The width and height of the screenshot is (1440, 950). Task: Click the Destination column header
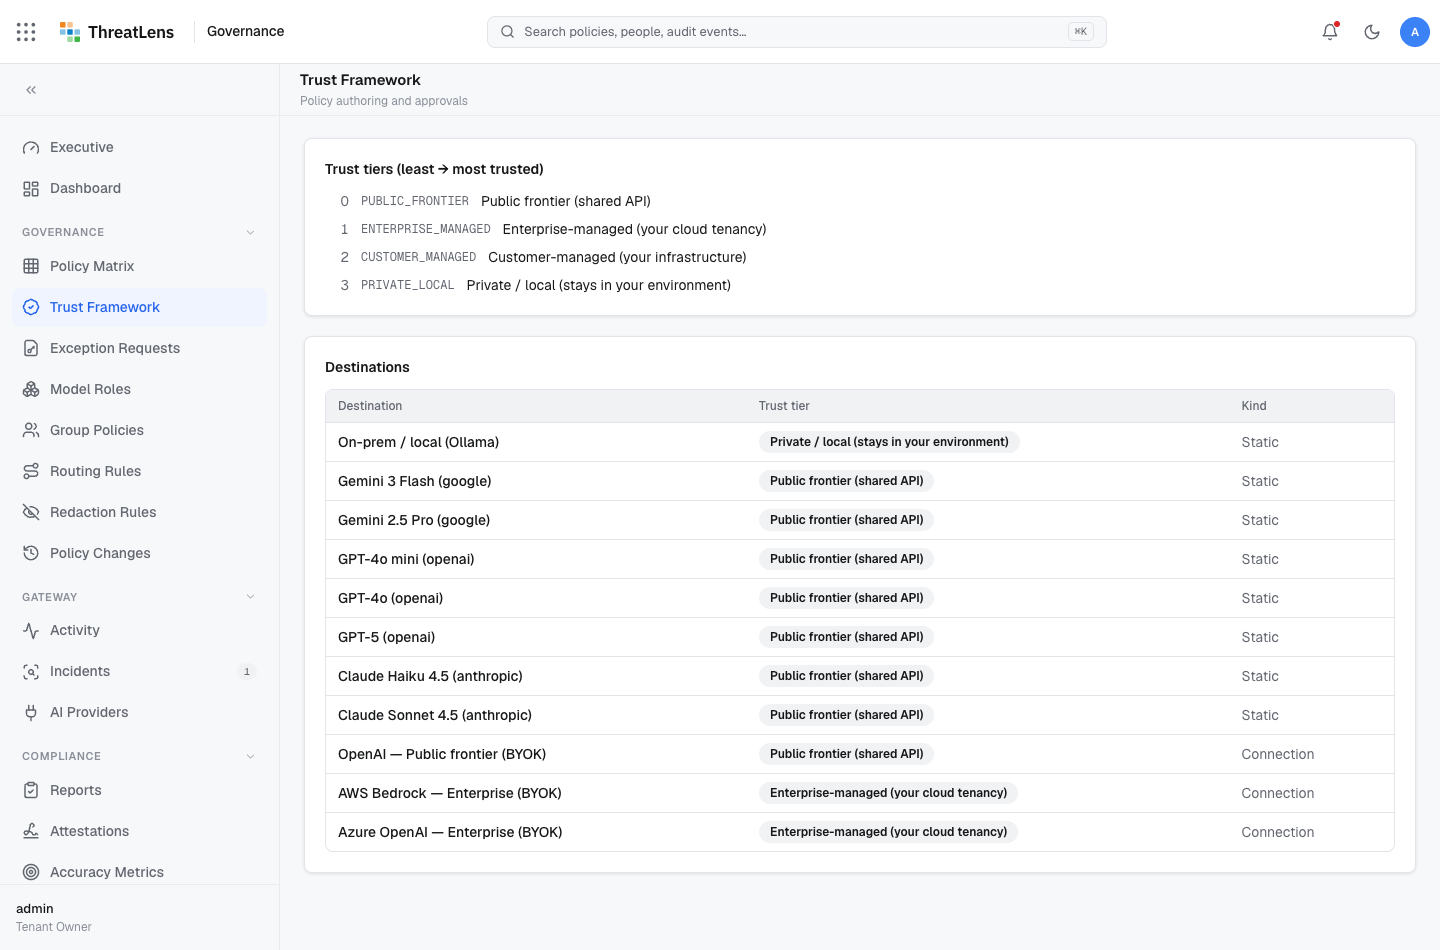coord(370,406)
